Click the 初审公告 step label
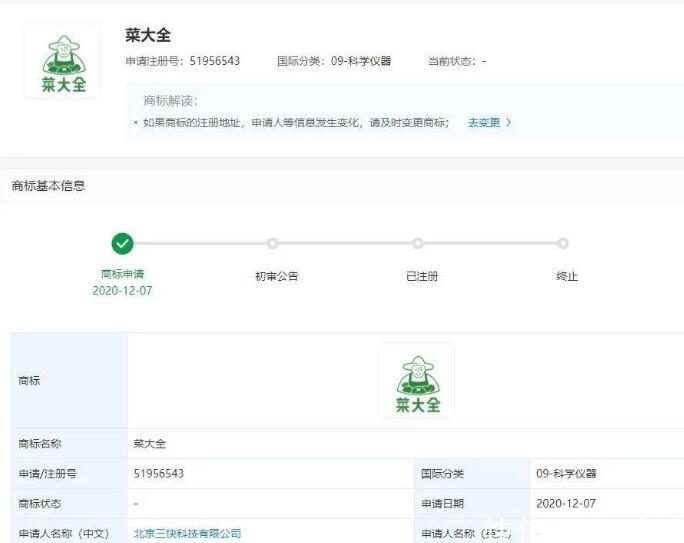Screen dimensions: 684x543 pyautogui.click(x=277, y=276)
